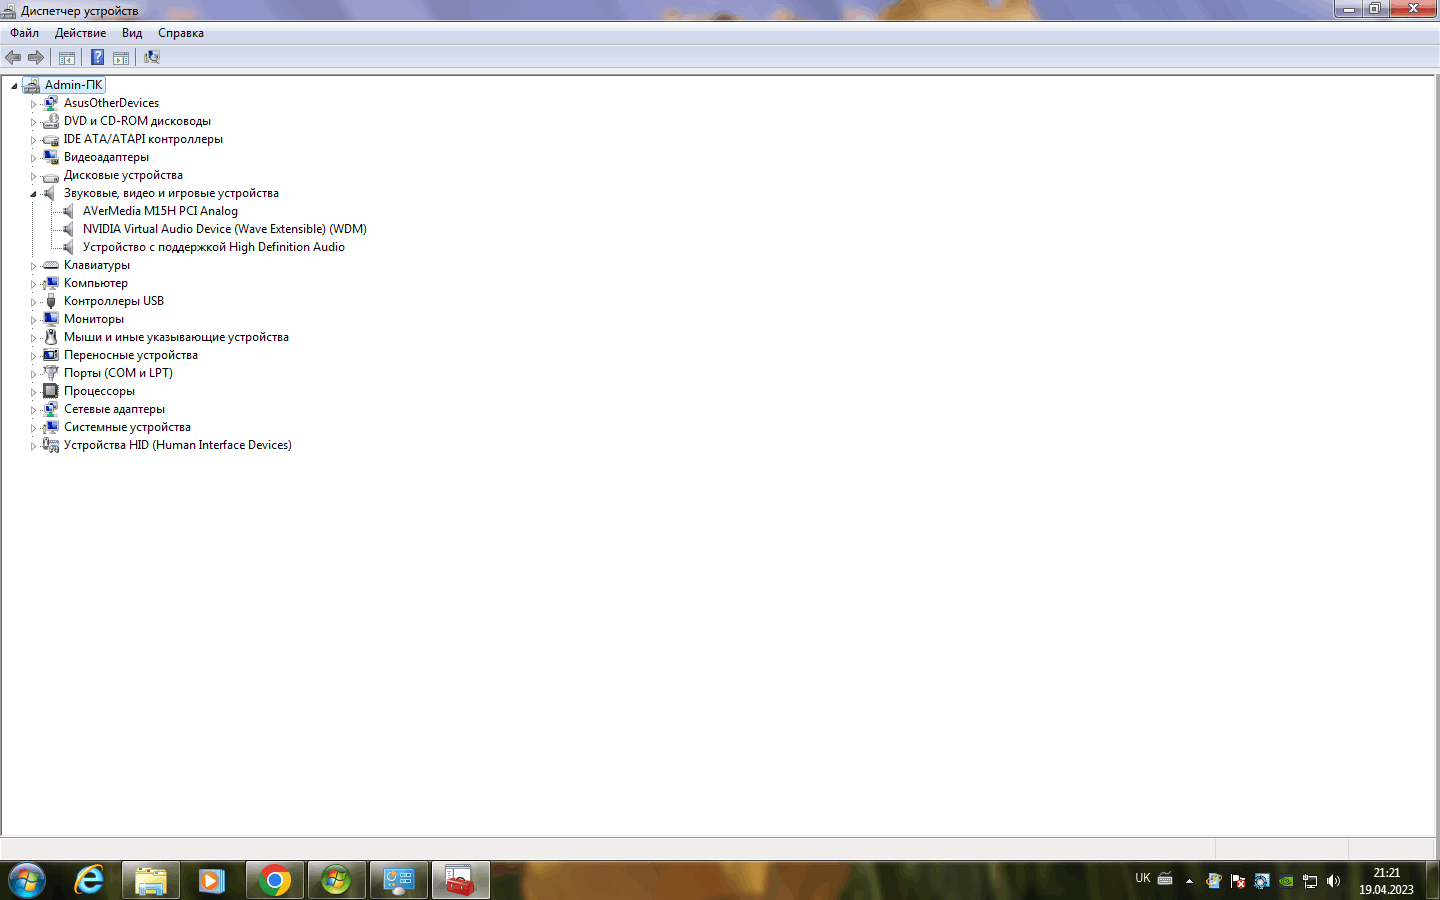
Task: Open Internet Explorer from the taskbar
Action: click(89, 881)
